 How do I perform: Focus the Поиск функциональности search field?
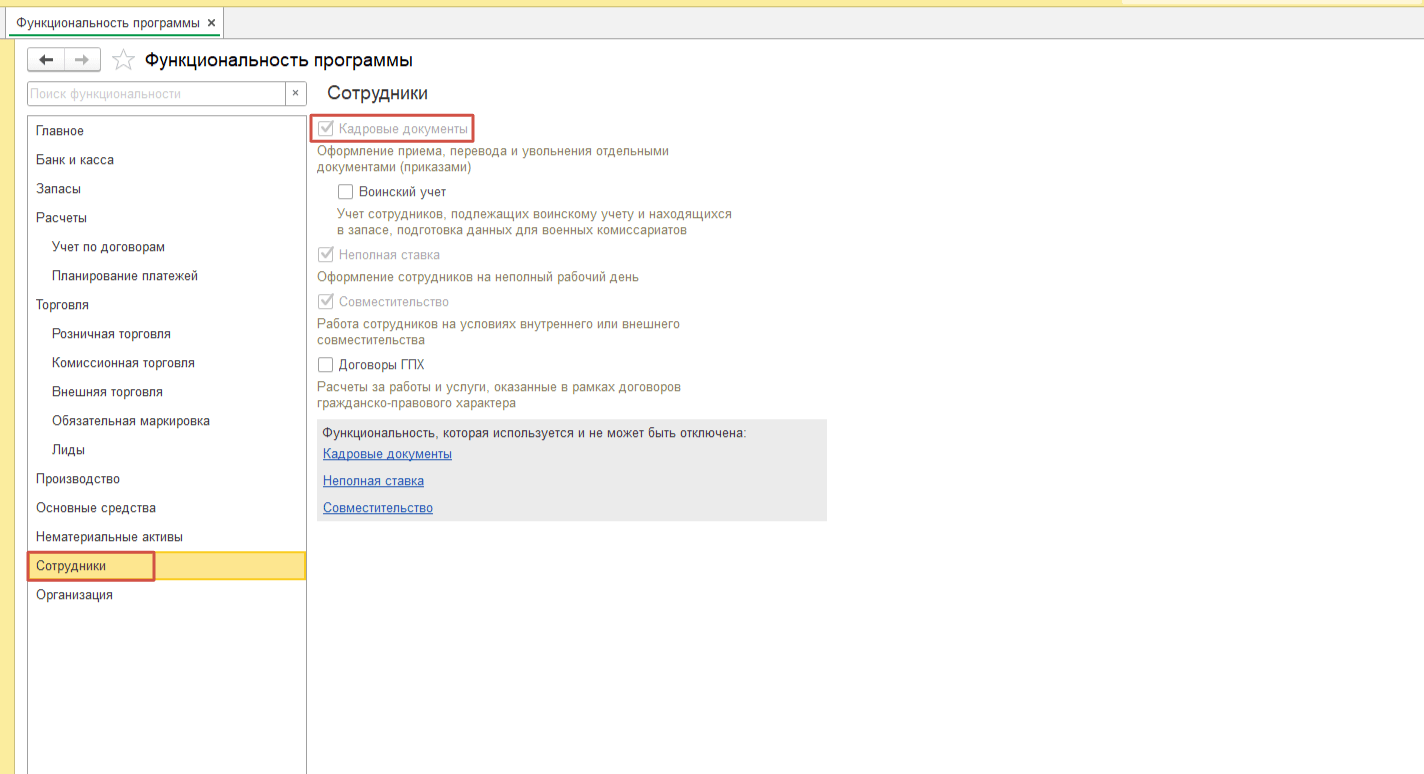tap(157, 94)
